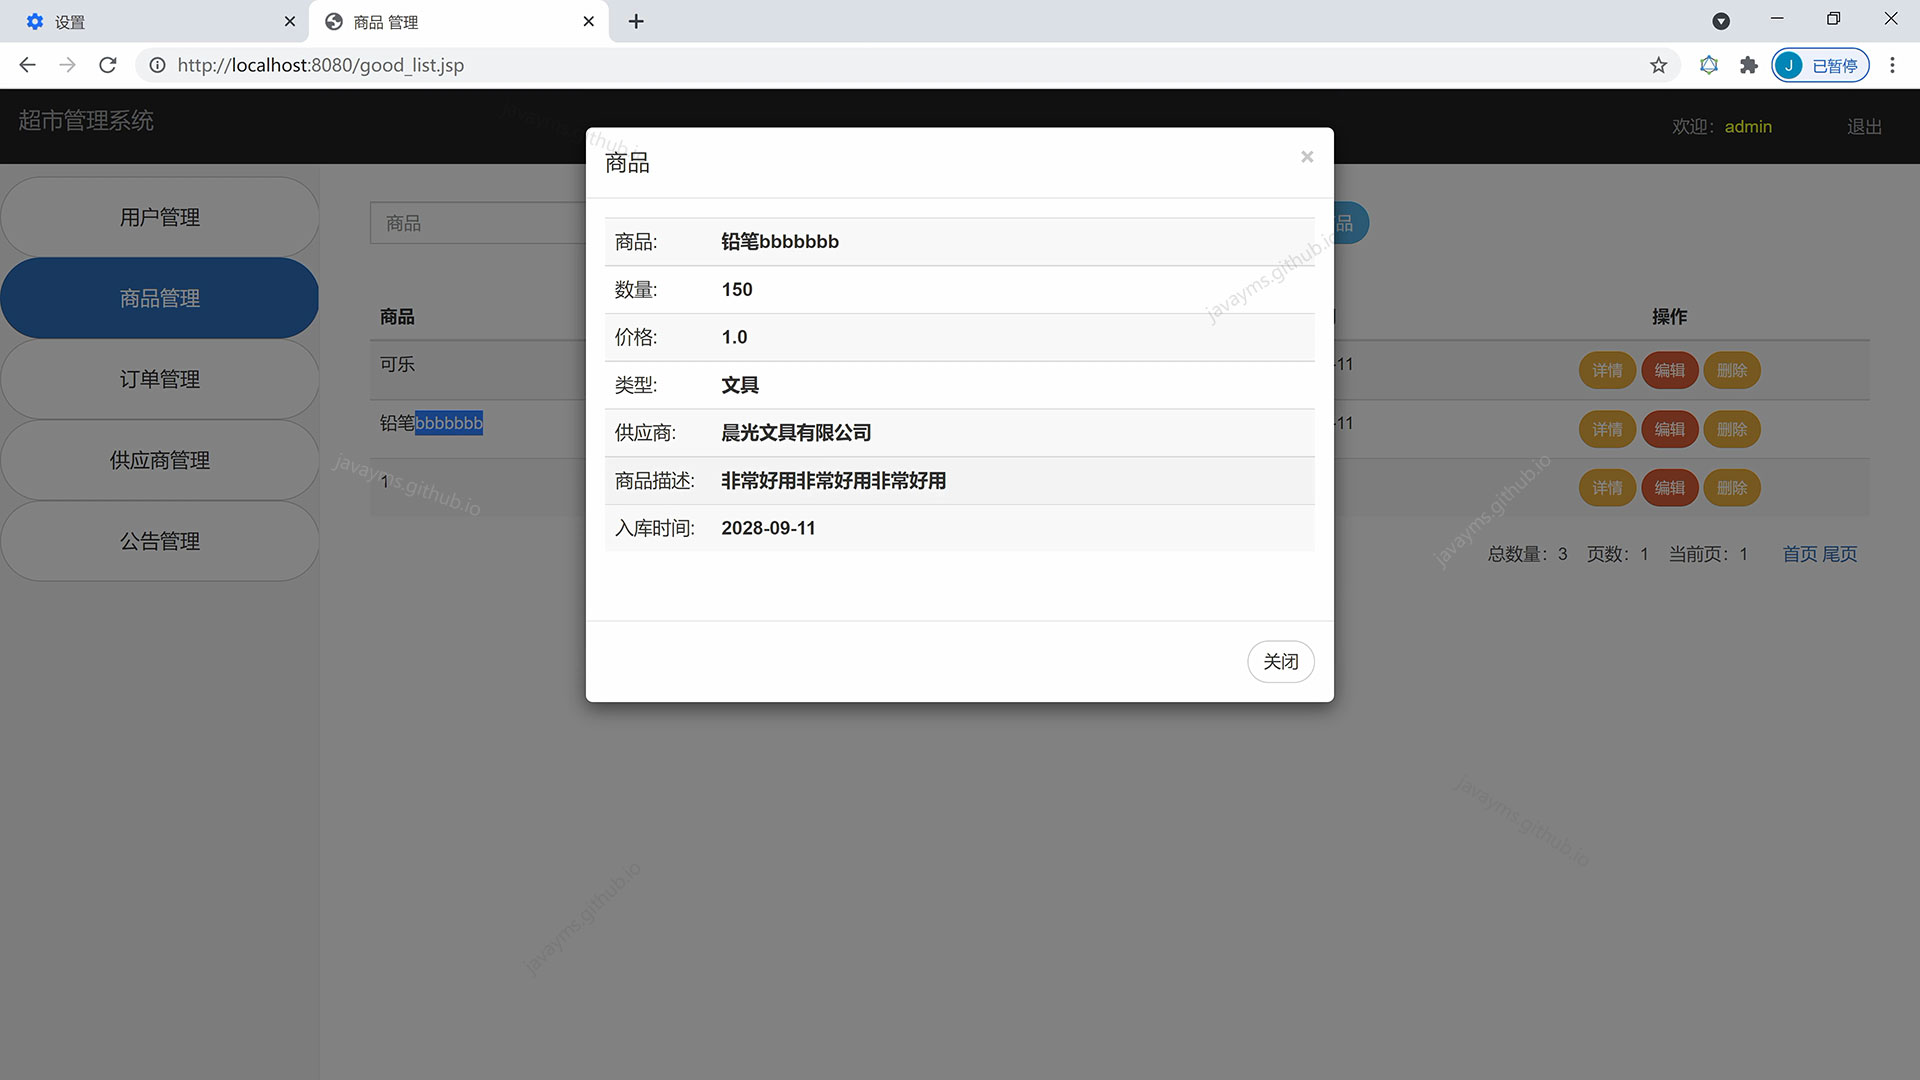Click the profile avatar button 已暂停
Screen dimensions: 1920x1080
[1820, 65]
